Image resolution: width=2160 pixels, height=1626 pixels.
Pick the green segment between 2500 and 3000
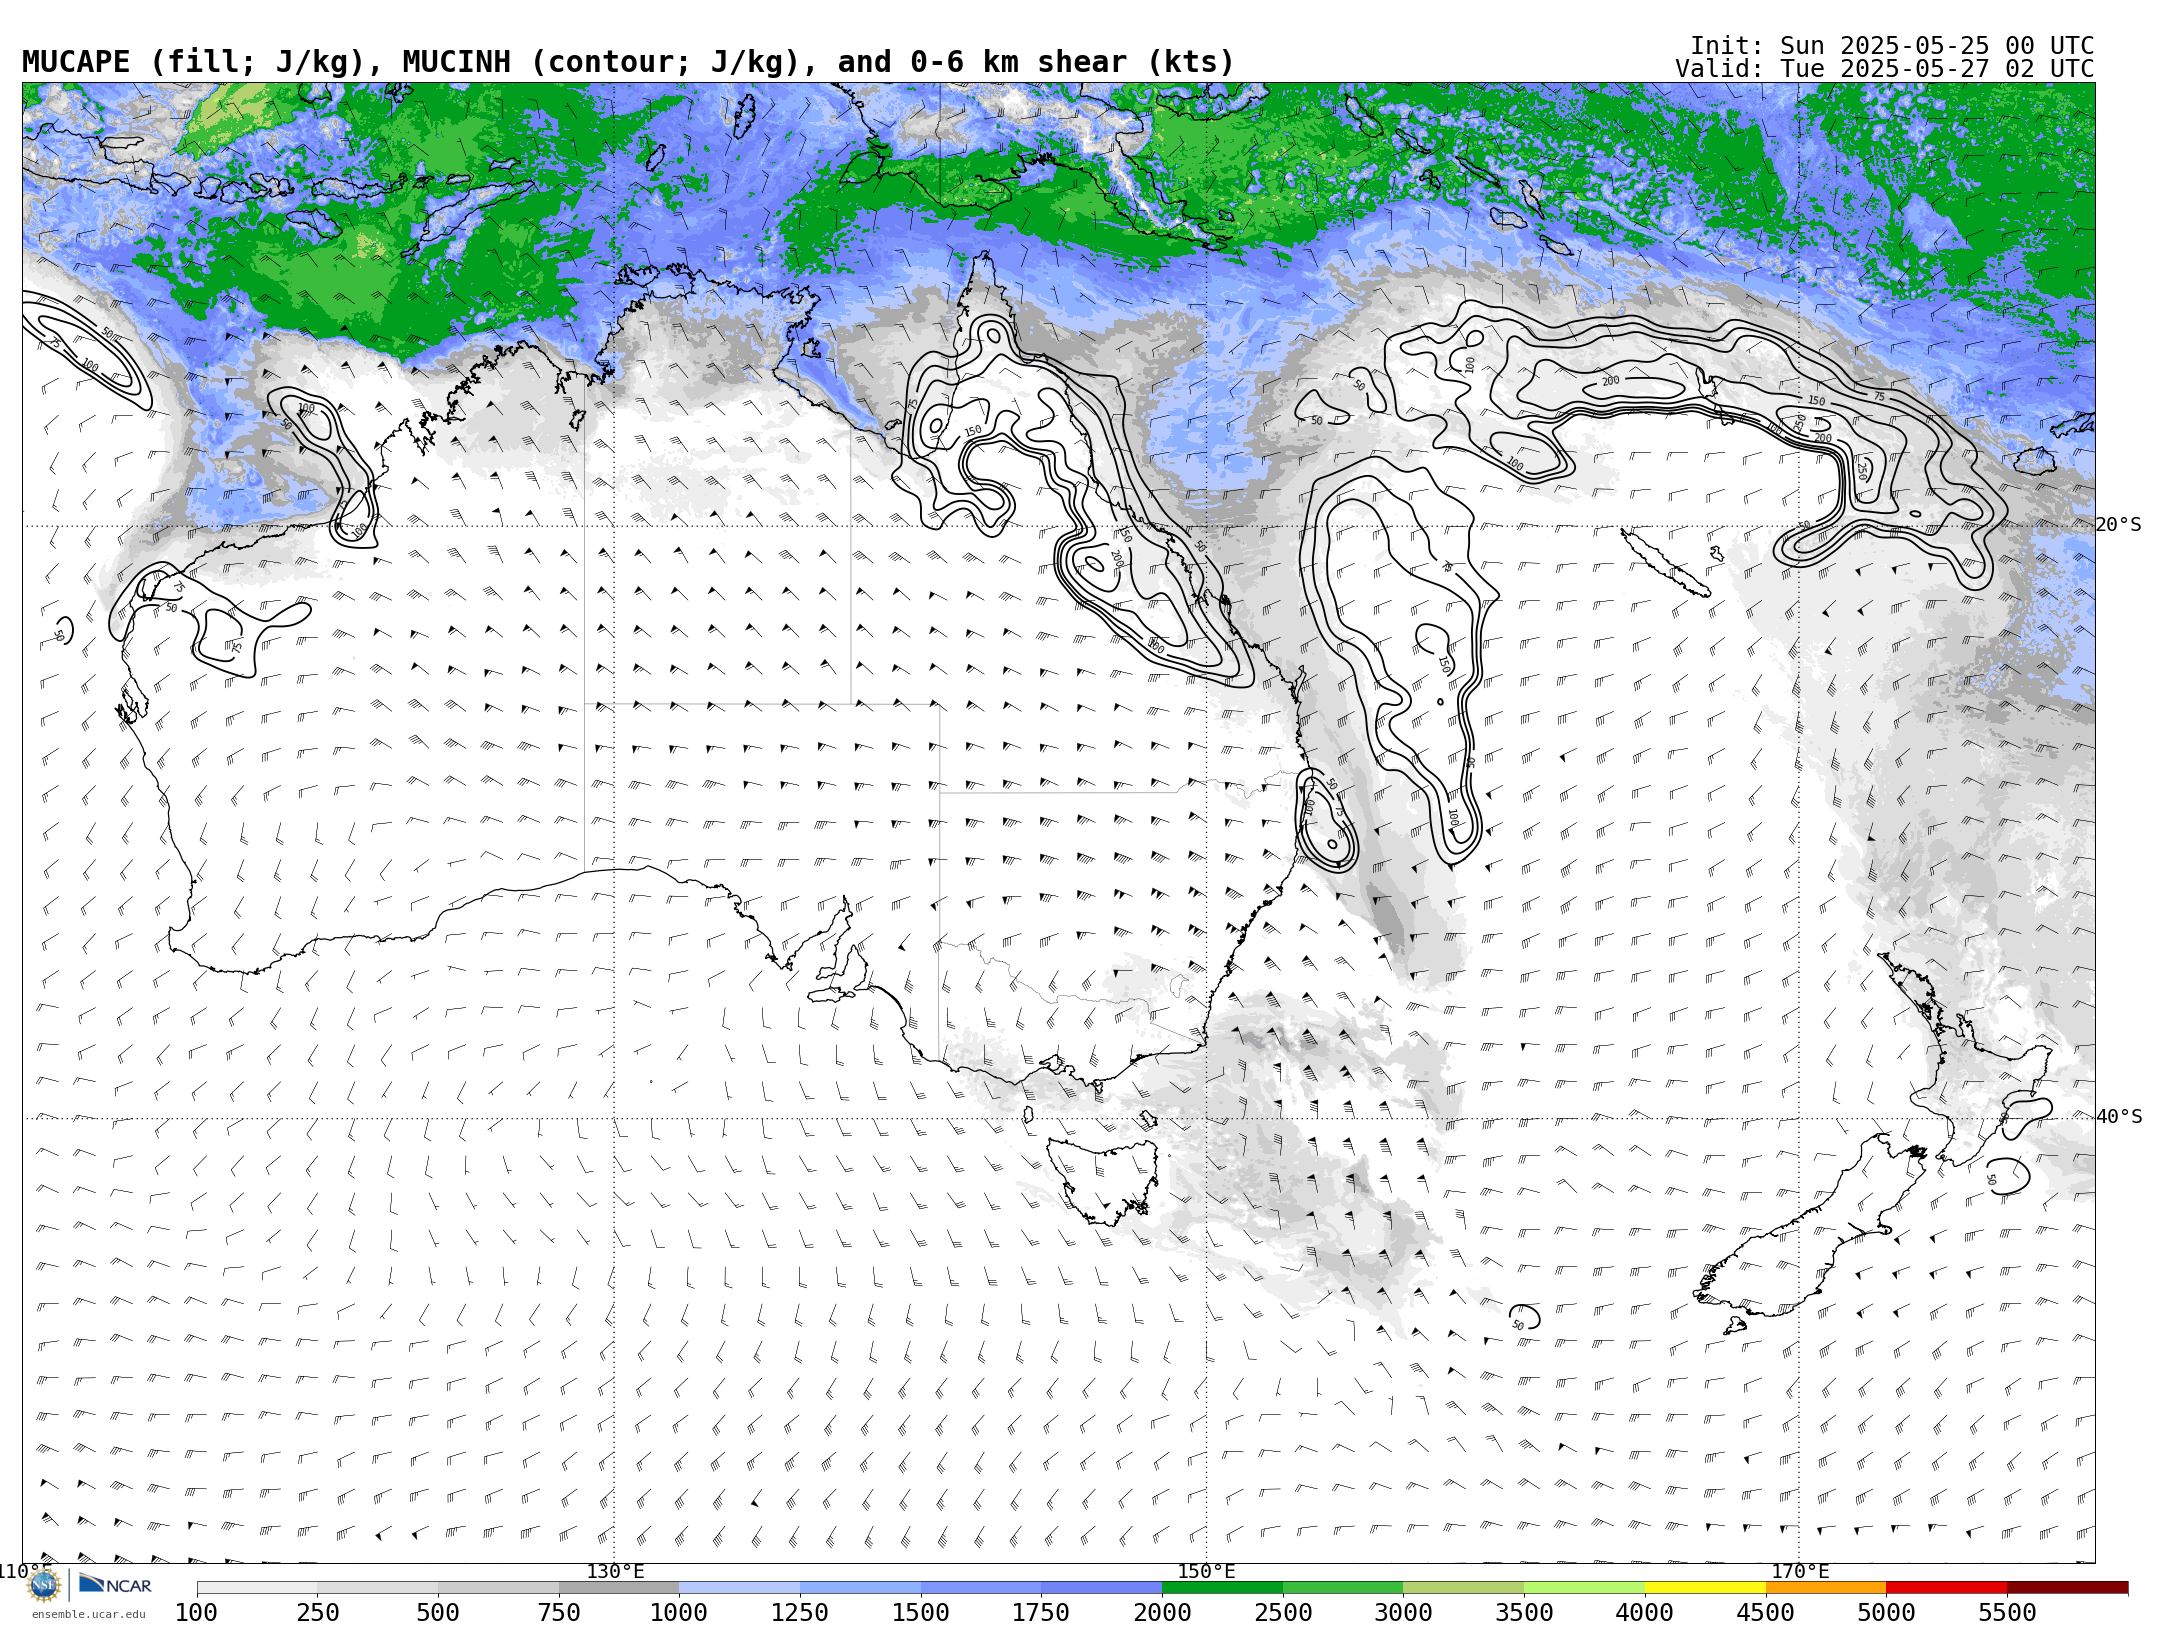click(1343, 1588)
